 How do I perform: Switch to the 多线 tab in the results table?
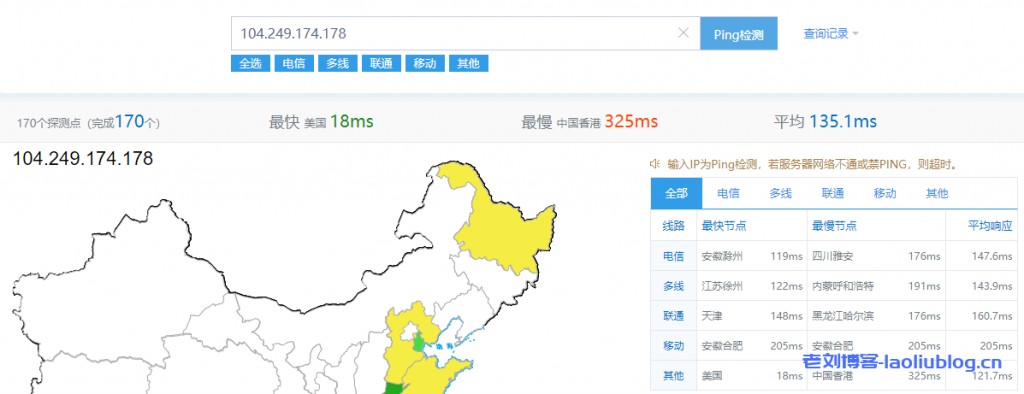click(x=780, y=193)
